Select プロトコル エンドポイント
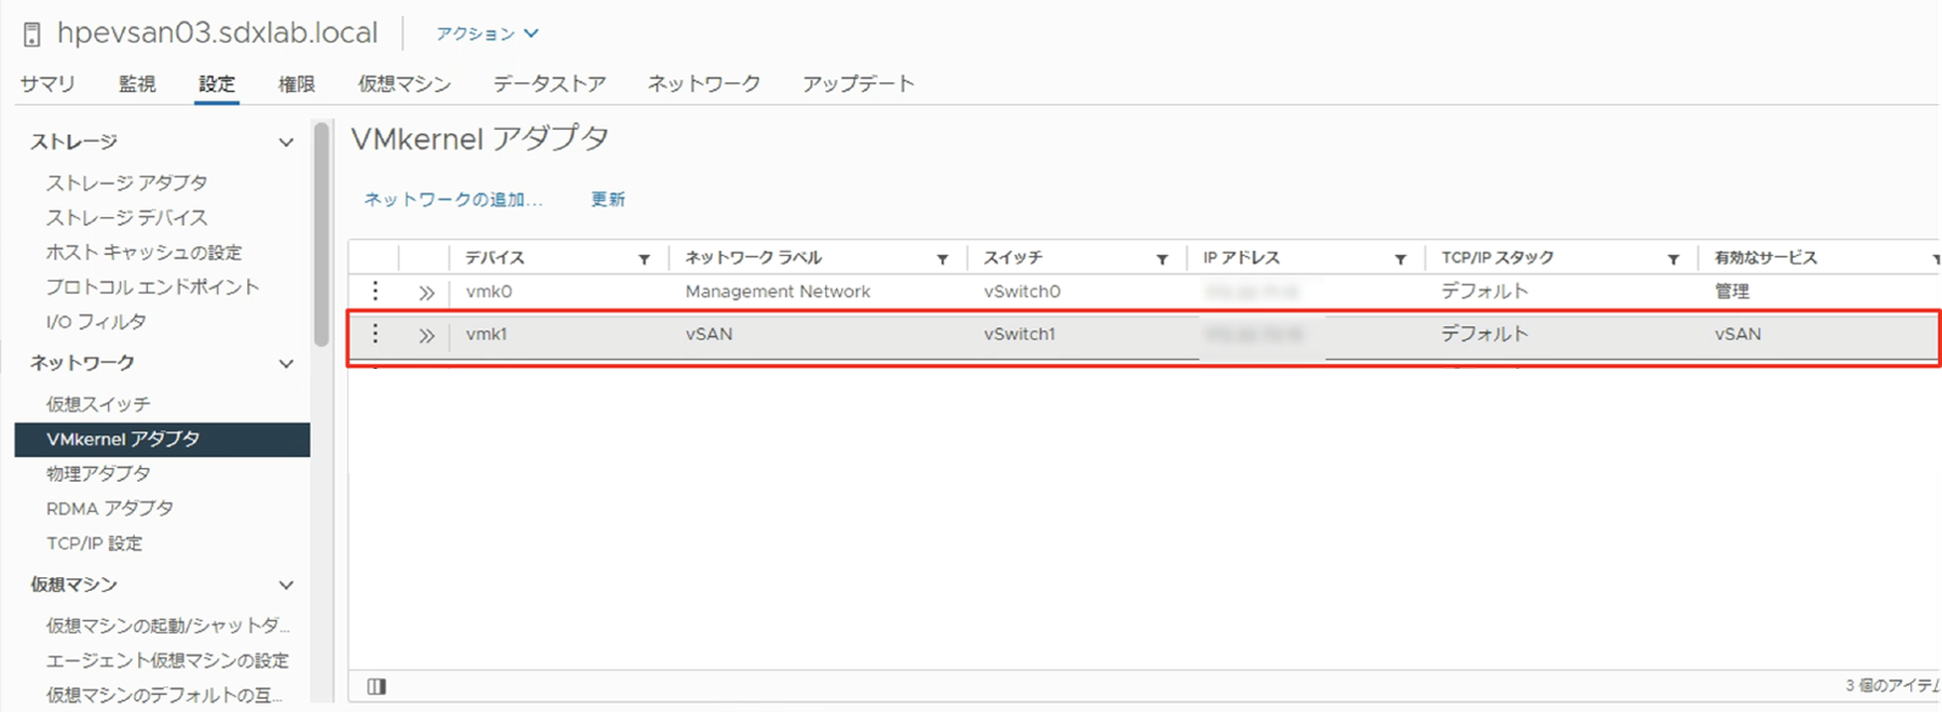 (x=153, y=287)
